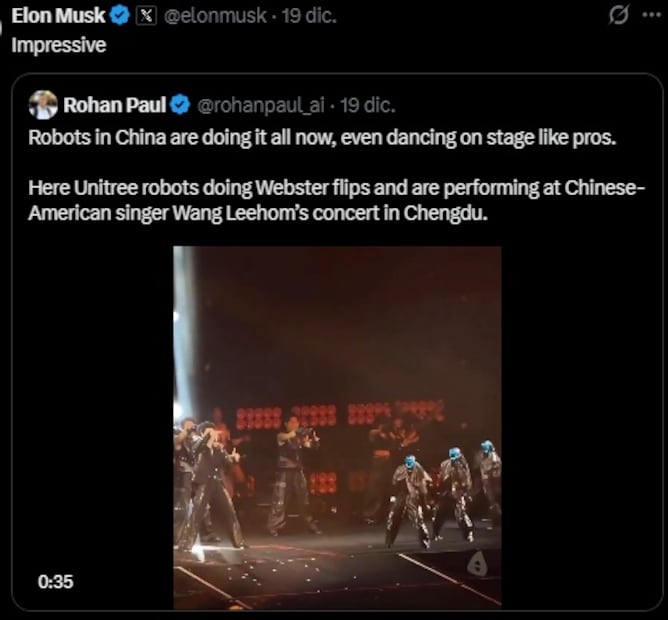Click Rohan Paul's blue verified badge
The width and height of the screenshot is (668, 620).
click(x=180, y=104)
